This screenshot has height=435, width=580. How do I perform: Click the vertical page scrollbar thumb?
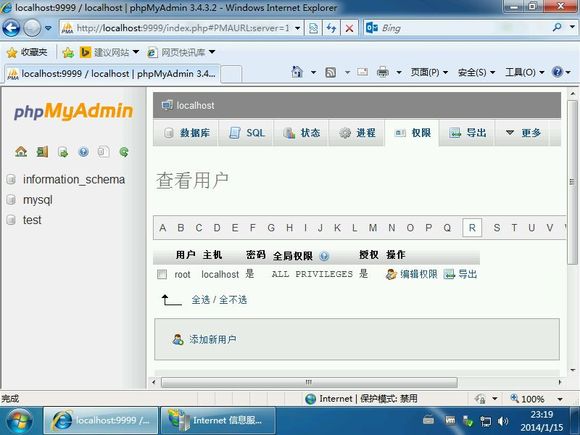coord(572,181)
